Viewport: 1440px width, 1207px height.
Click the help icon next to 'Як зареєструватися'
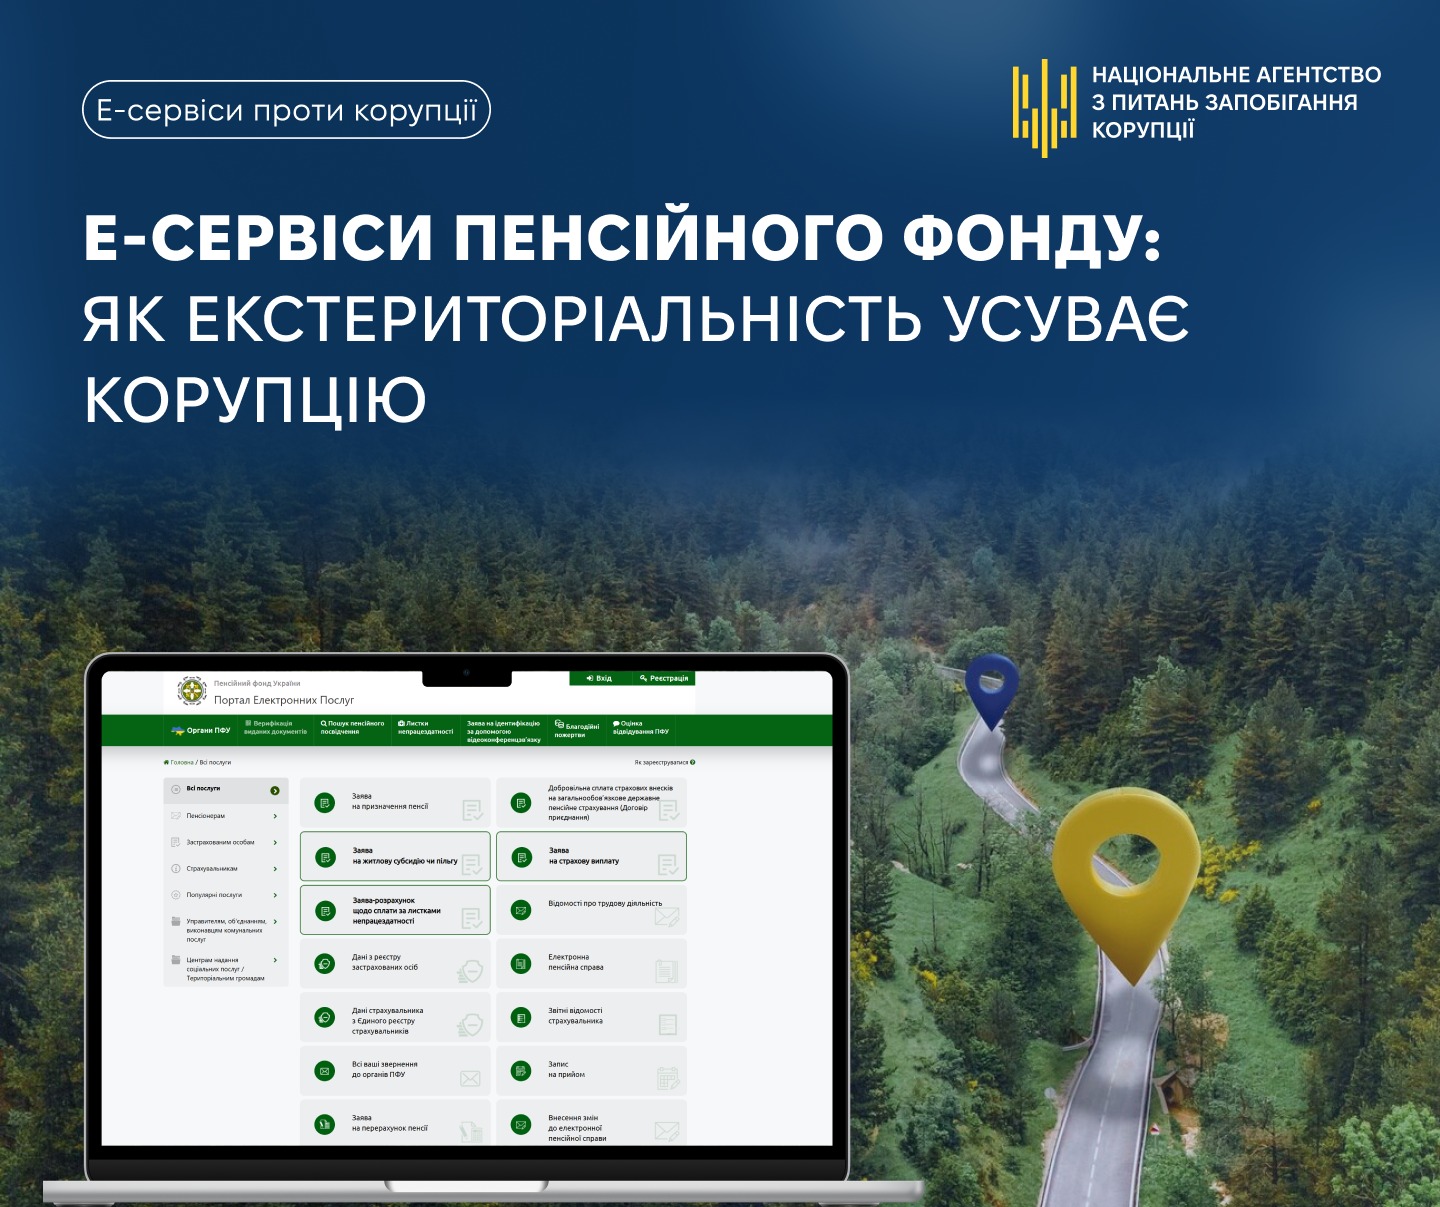pos(693,763)
